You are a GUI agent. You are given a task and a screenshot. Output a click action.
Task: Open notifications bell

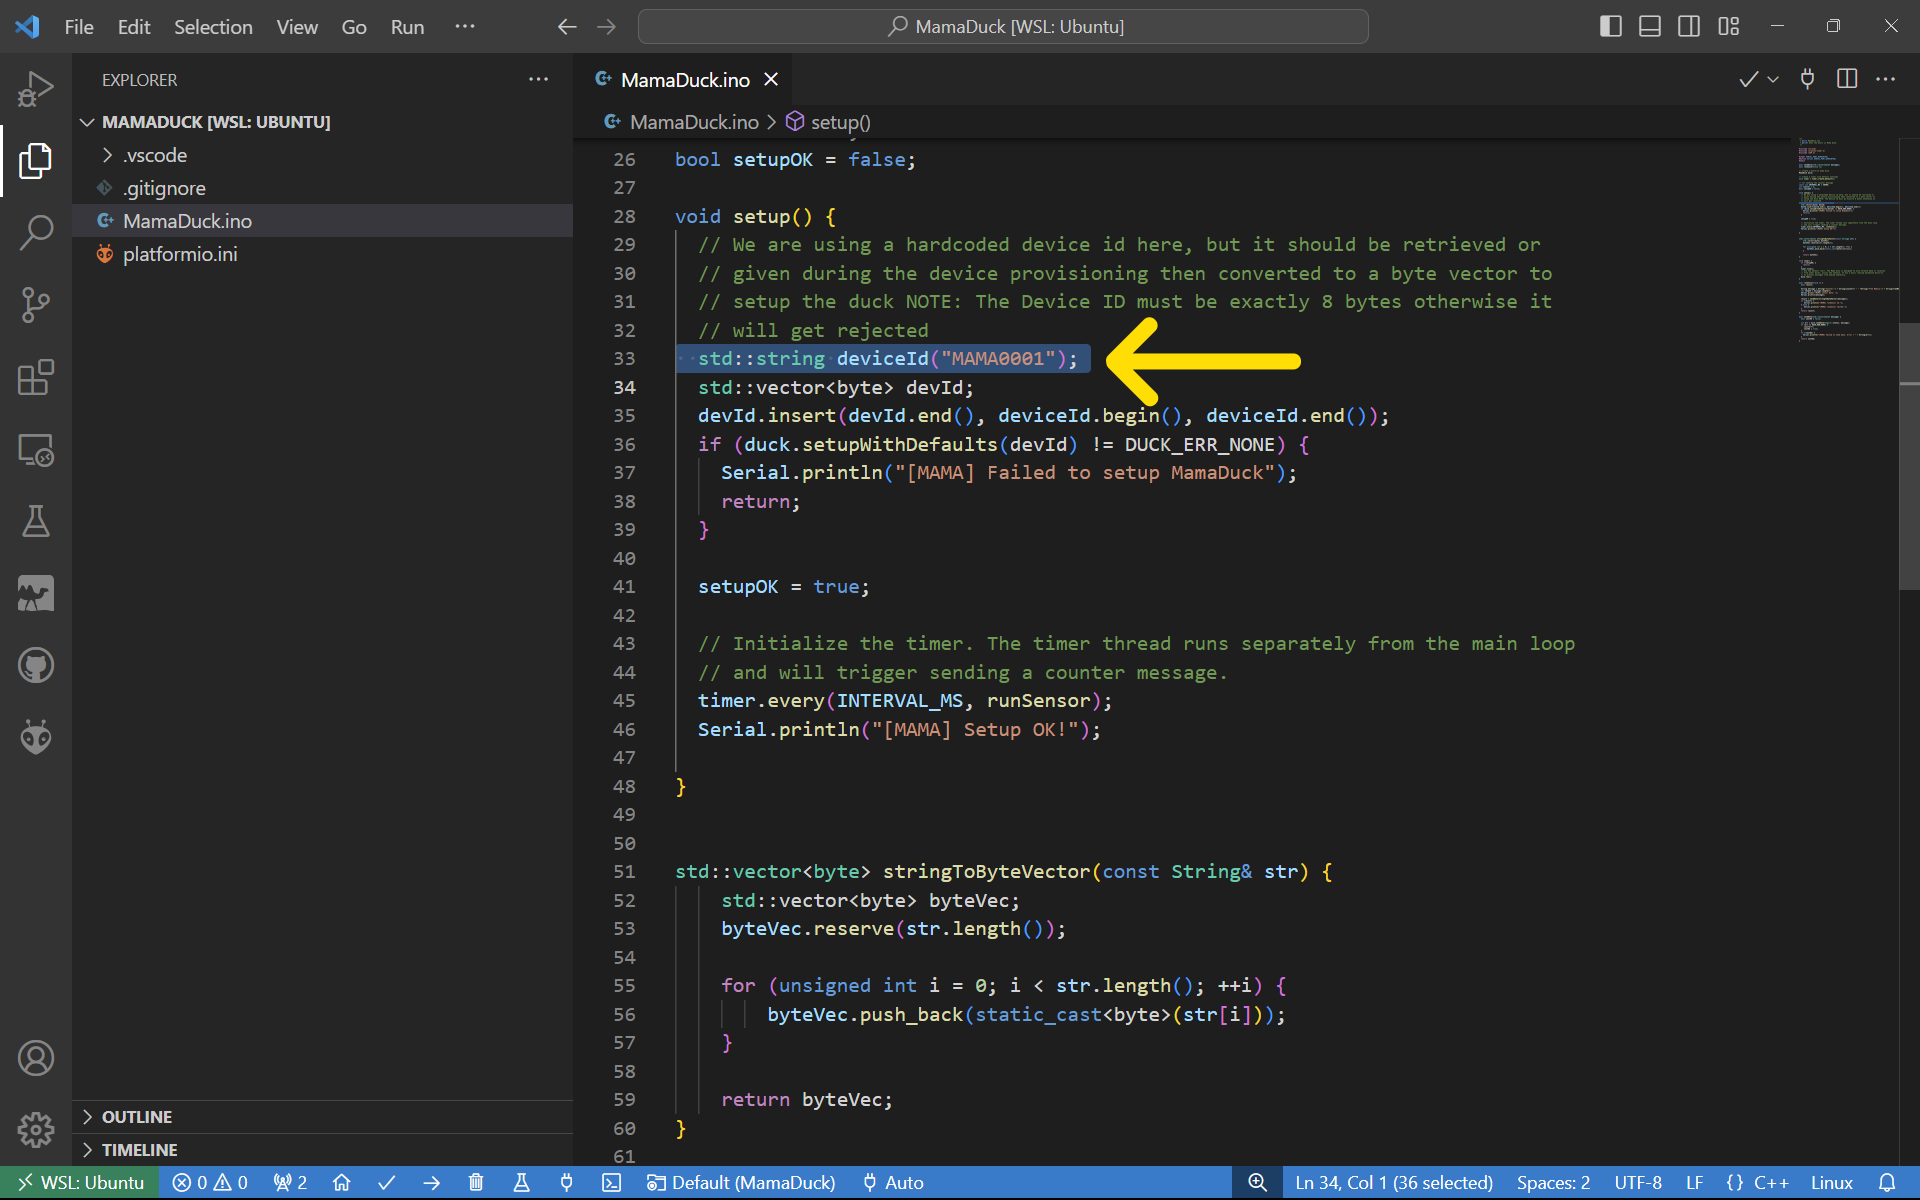click(x=1887, y=1183)
